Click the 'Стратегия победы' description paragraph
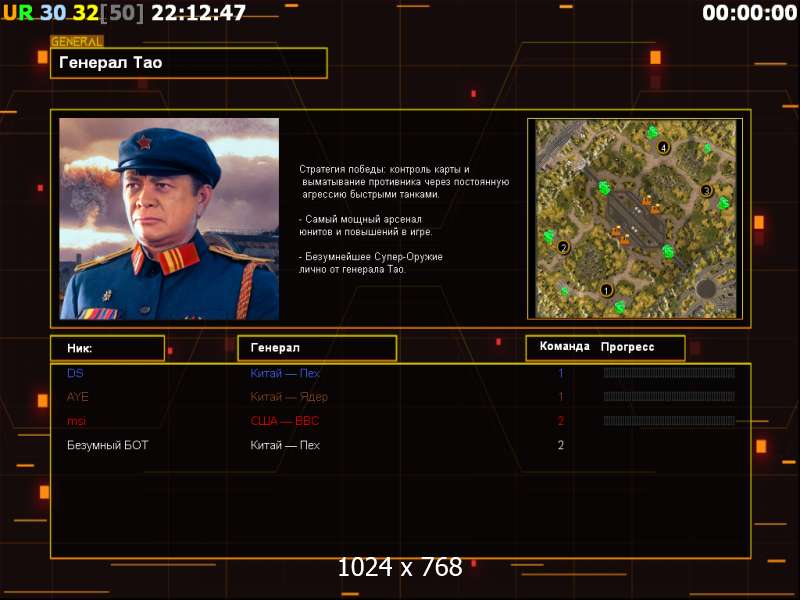800x600 pixels. 404,182
